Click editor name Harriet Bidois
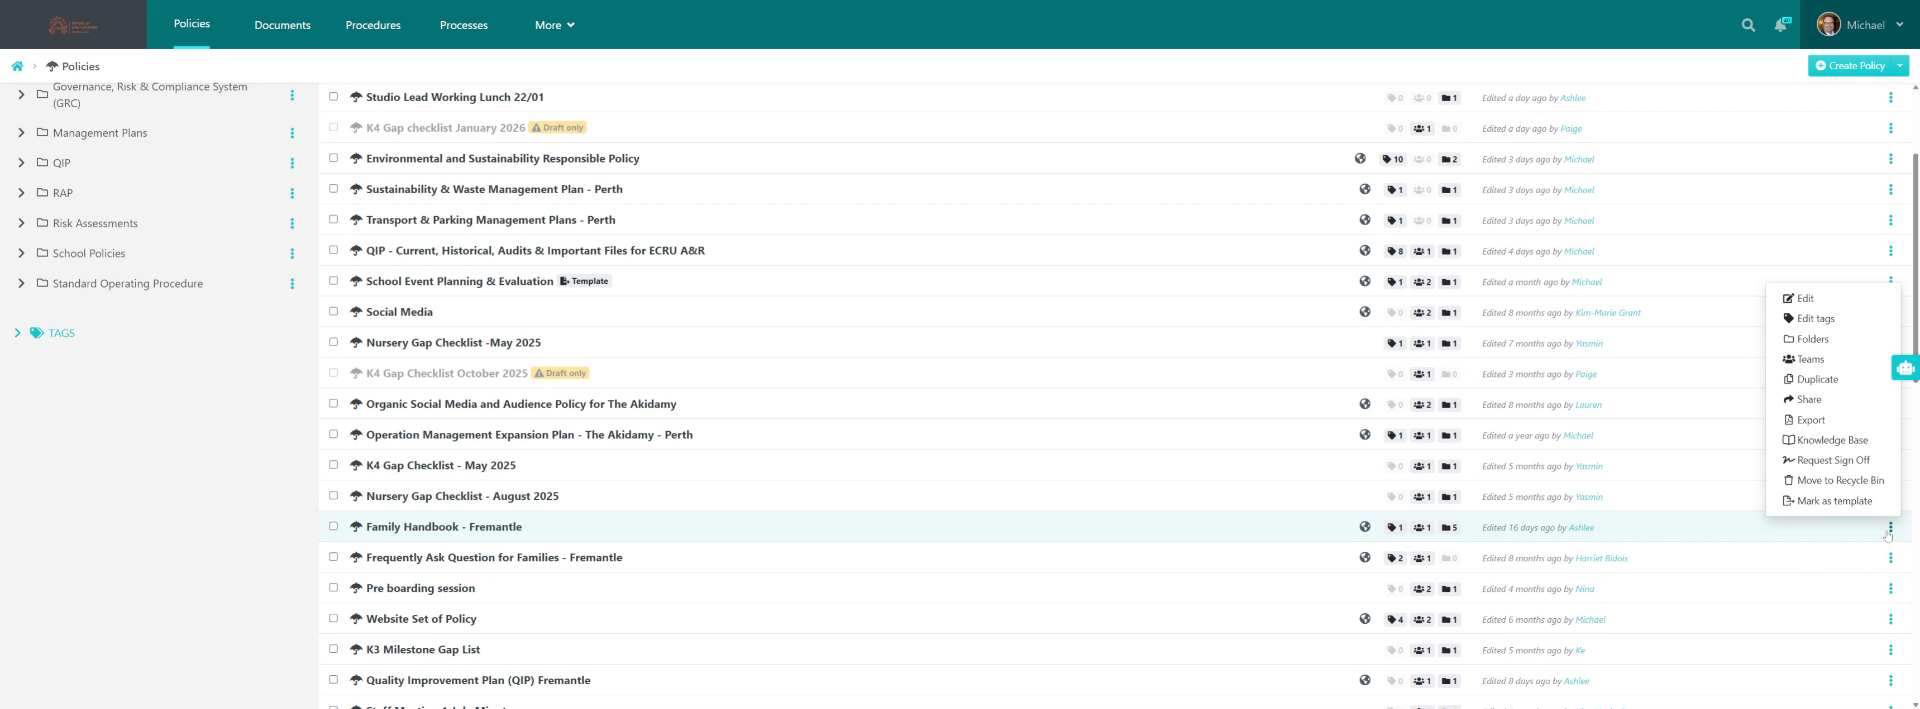The height and width of the screenshot is (709, 1920). (x=1601, y=558)
